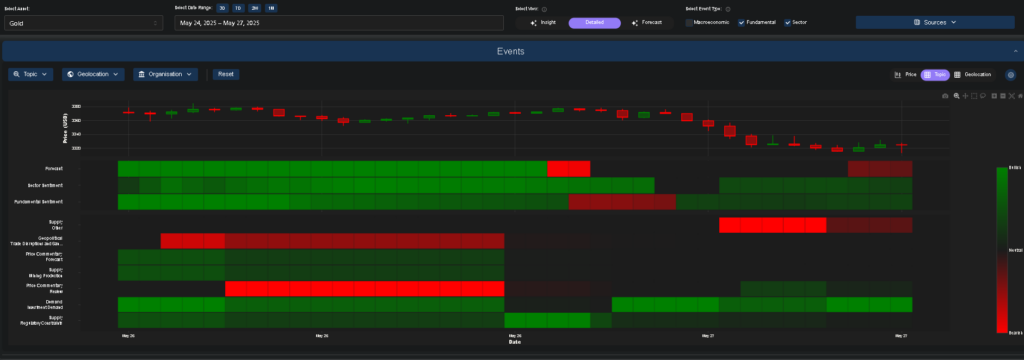Click the Price Commentary: Forecast row label

point(45,256)
